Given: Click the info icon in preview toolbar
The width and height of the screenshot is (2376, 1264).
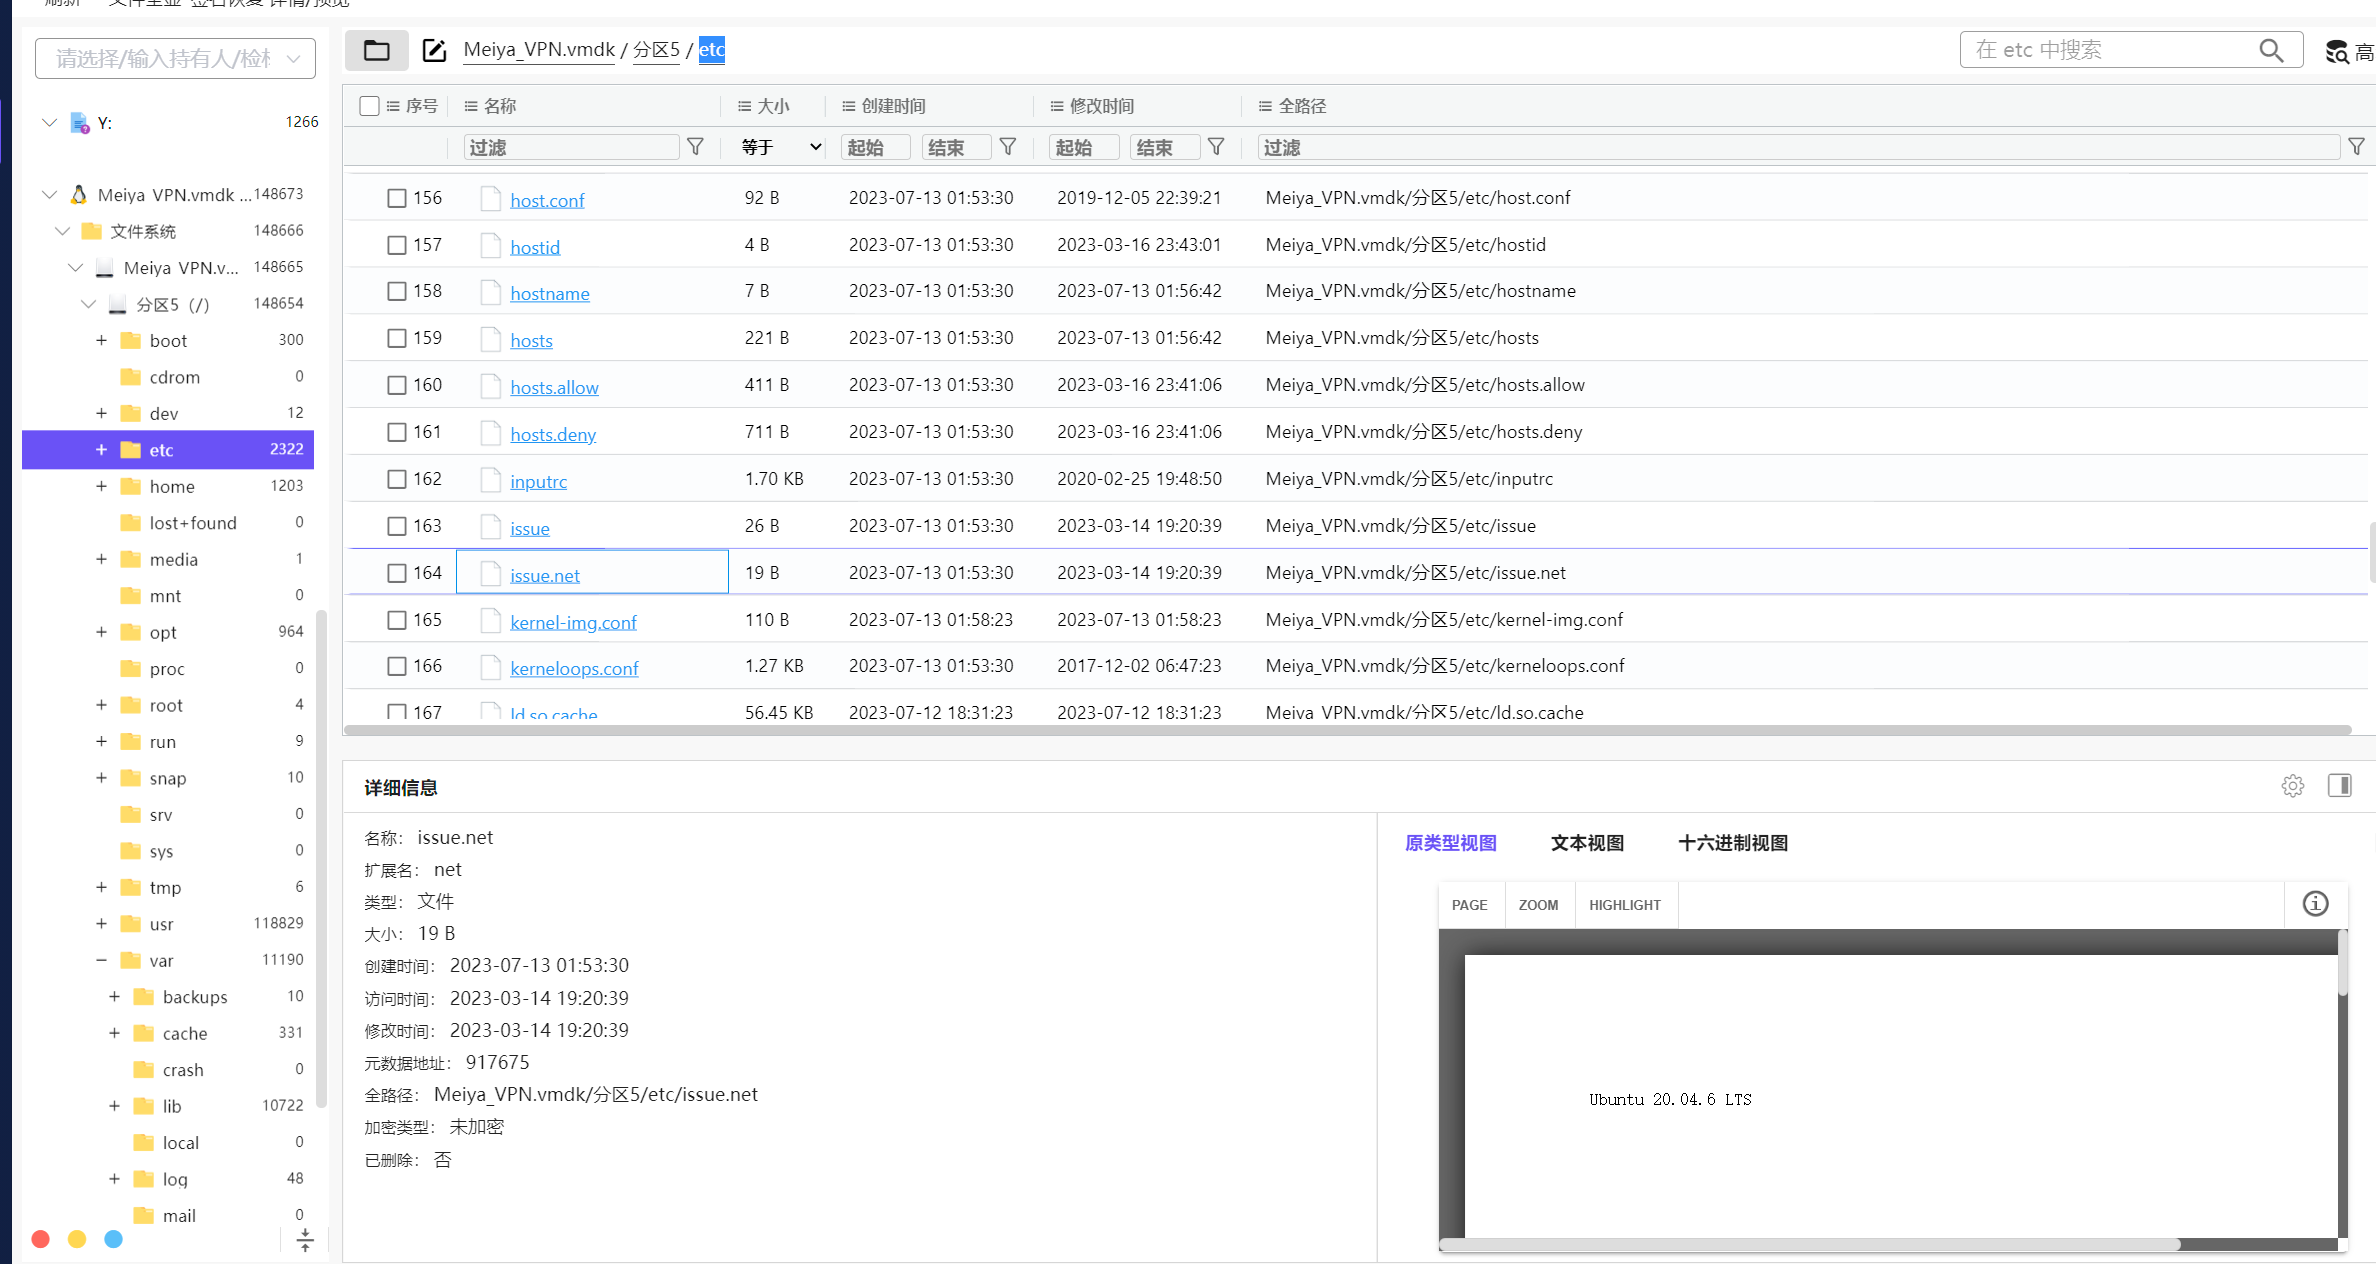Looking at the screenshot, I should point(2315,904).
